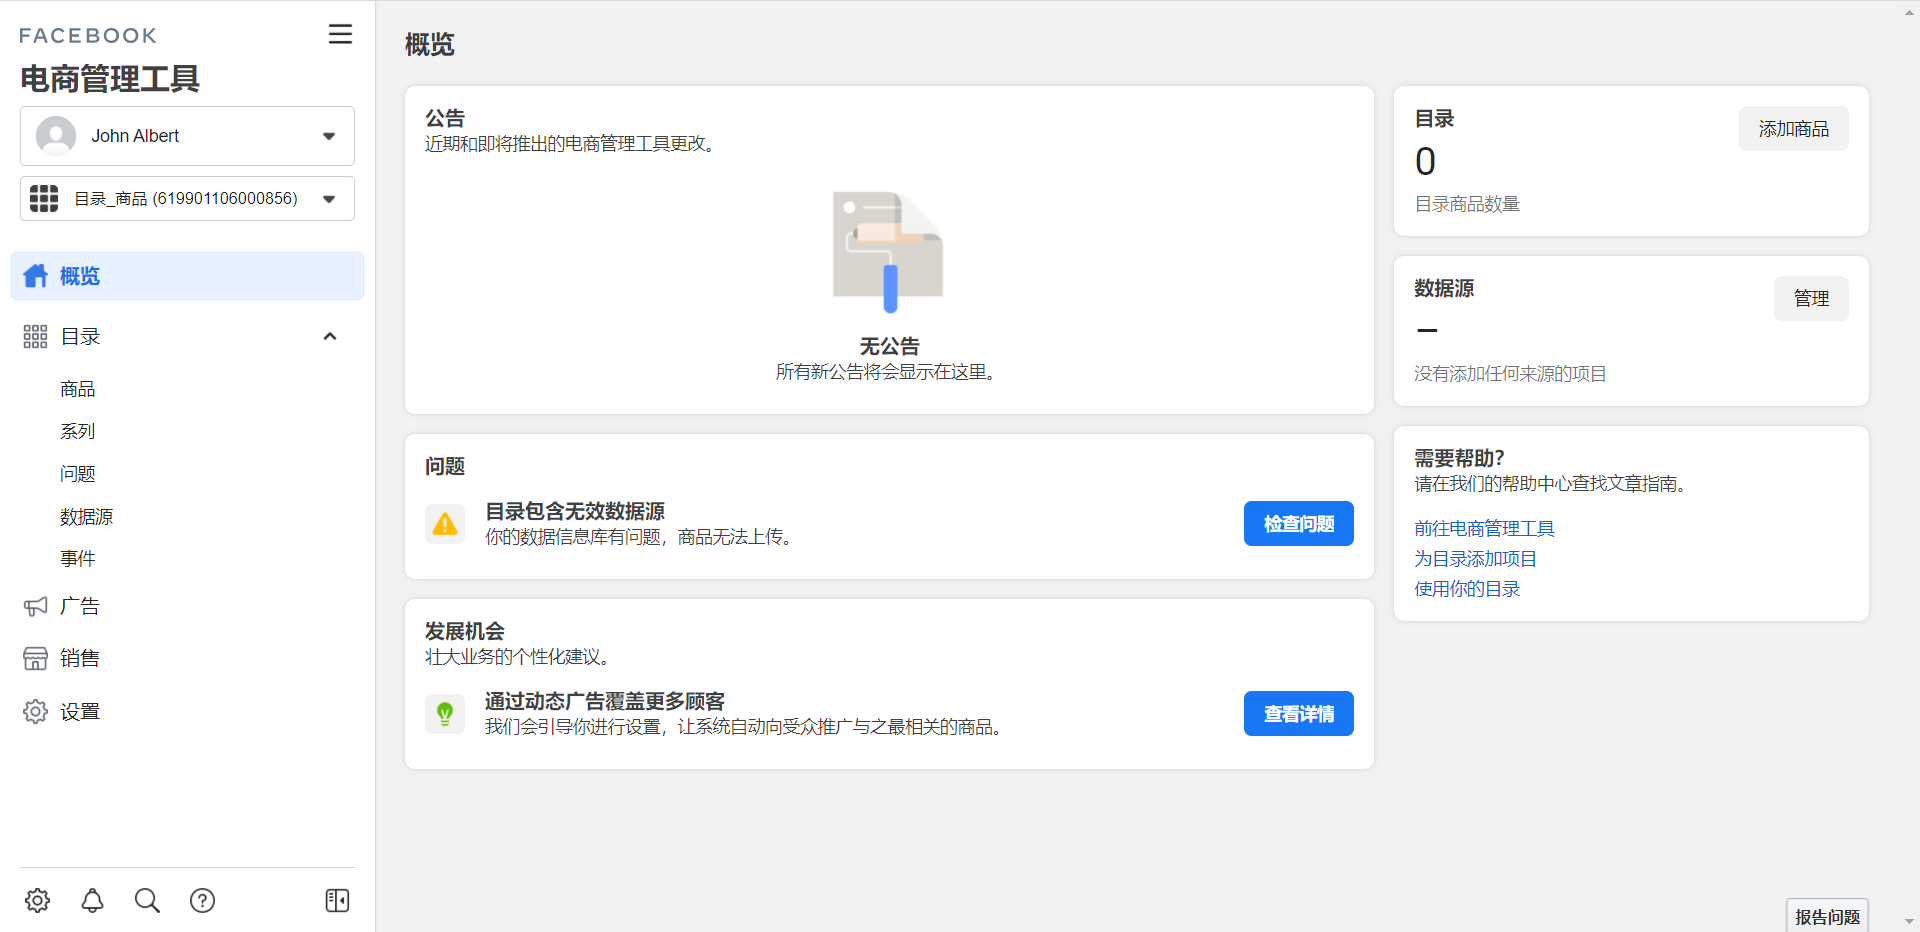The image size is (1920, 932).
Task: Click the 发展机会 heading
Action: [x=465, y=631]
